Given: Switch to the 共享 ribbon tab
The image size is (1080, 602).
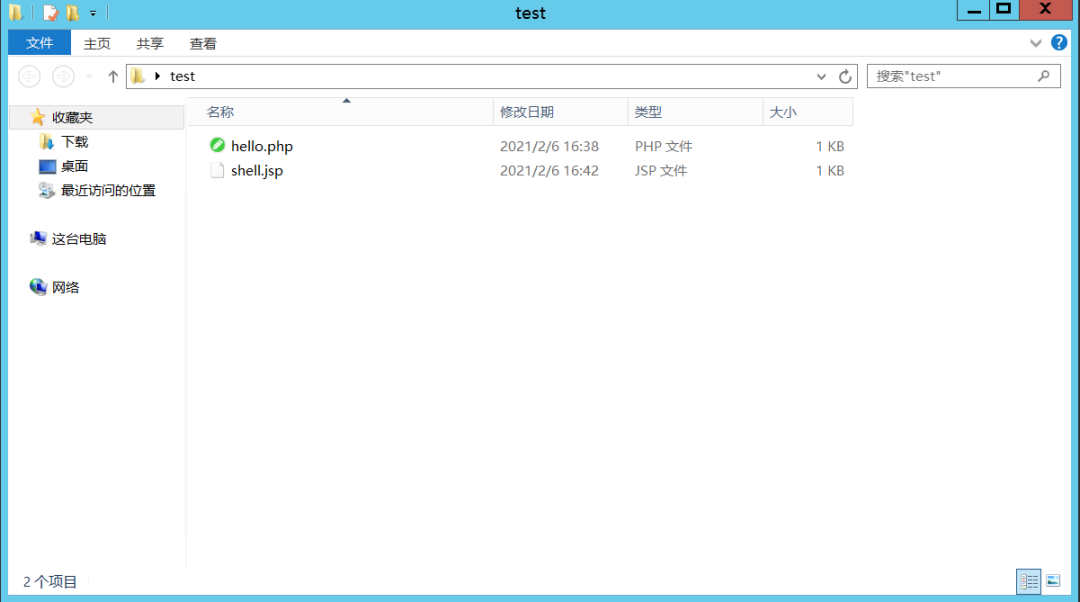Looking at the screenshot, I should (x=150, y=43).
